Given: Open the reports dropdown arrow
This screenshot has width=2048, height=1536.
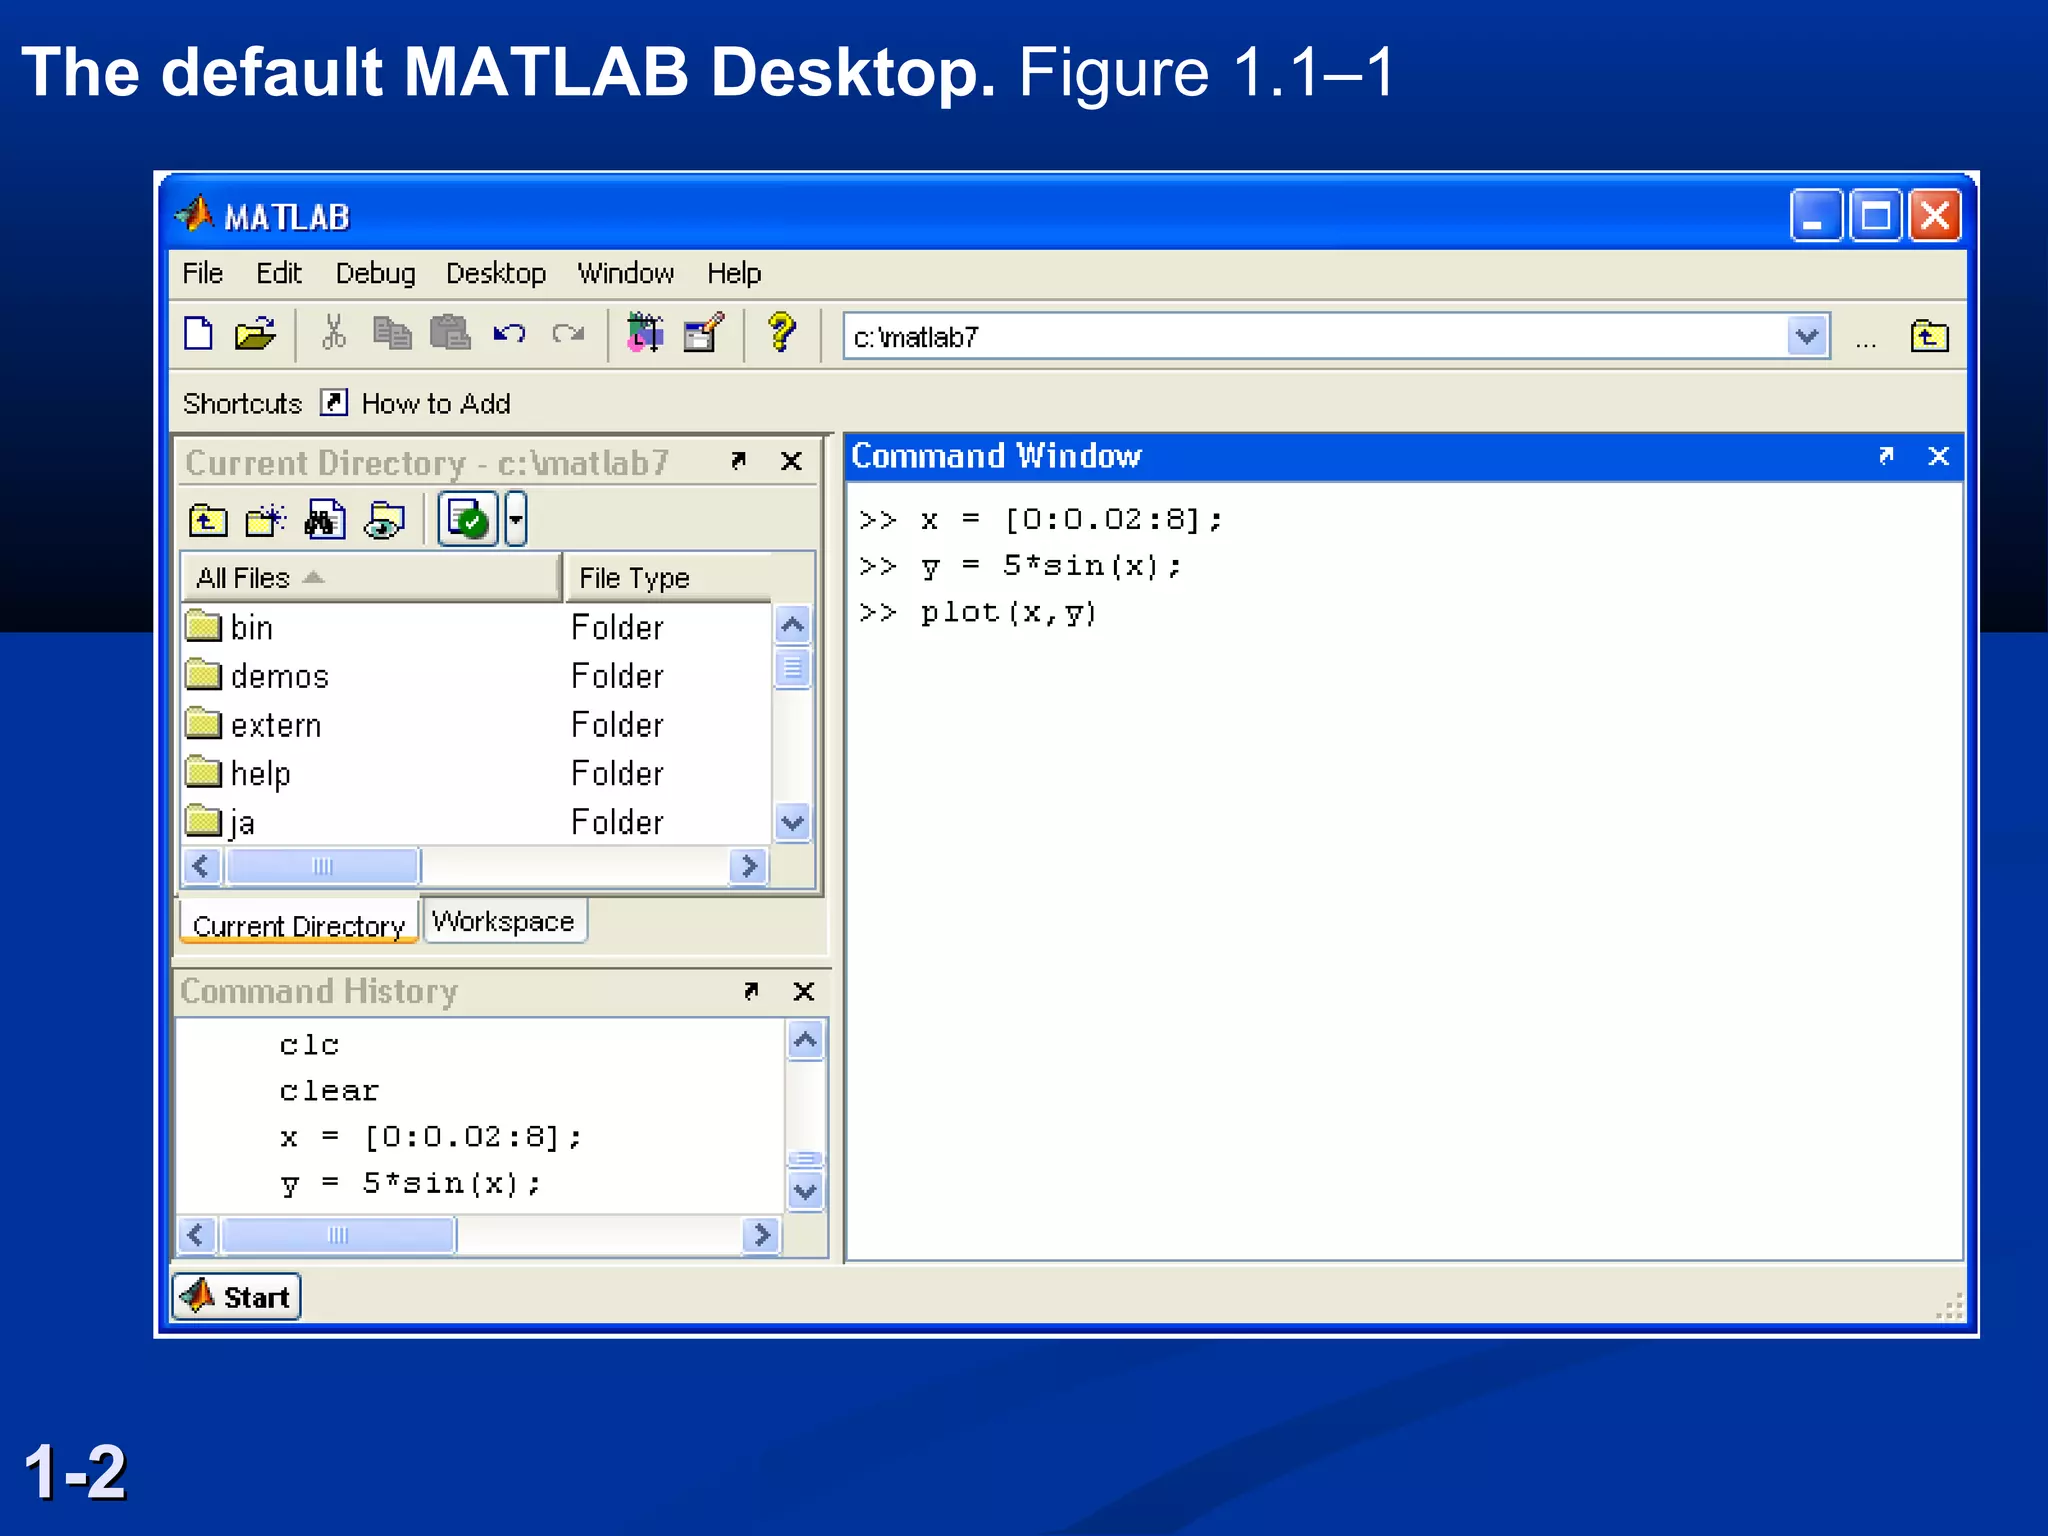Looking at the screenshot, I should (516, 519).
